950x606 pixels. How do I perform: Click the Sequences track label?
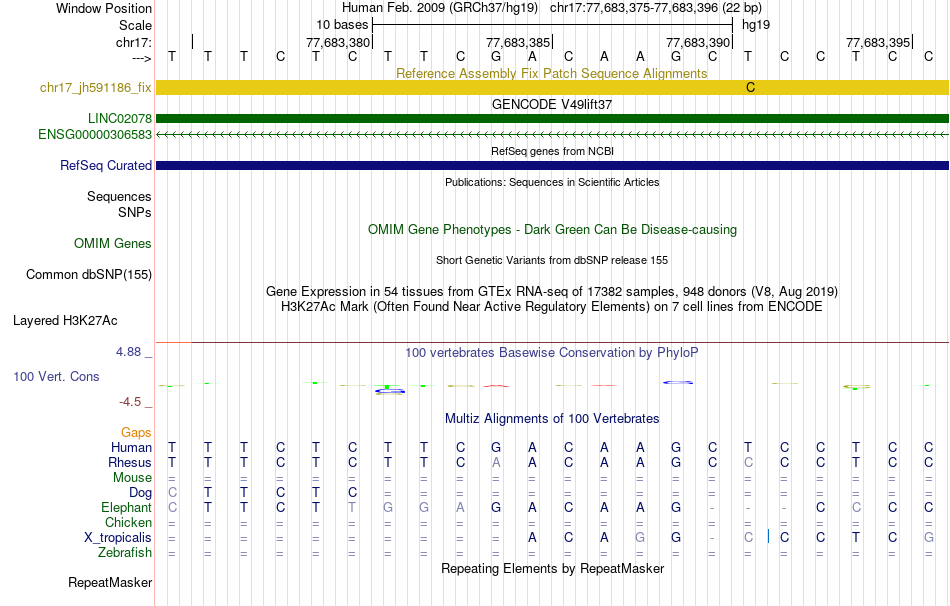coord(119,196)
